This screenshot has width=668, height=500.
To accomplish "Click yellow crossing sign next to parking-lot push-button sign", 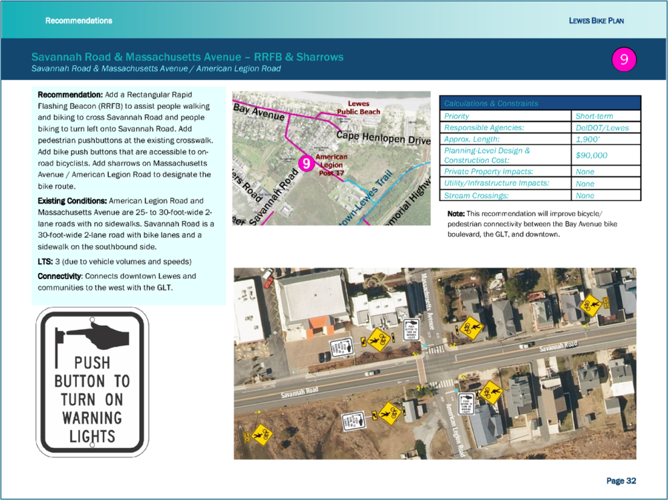I will pyautogui.click(x=378, y=339).
